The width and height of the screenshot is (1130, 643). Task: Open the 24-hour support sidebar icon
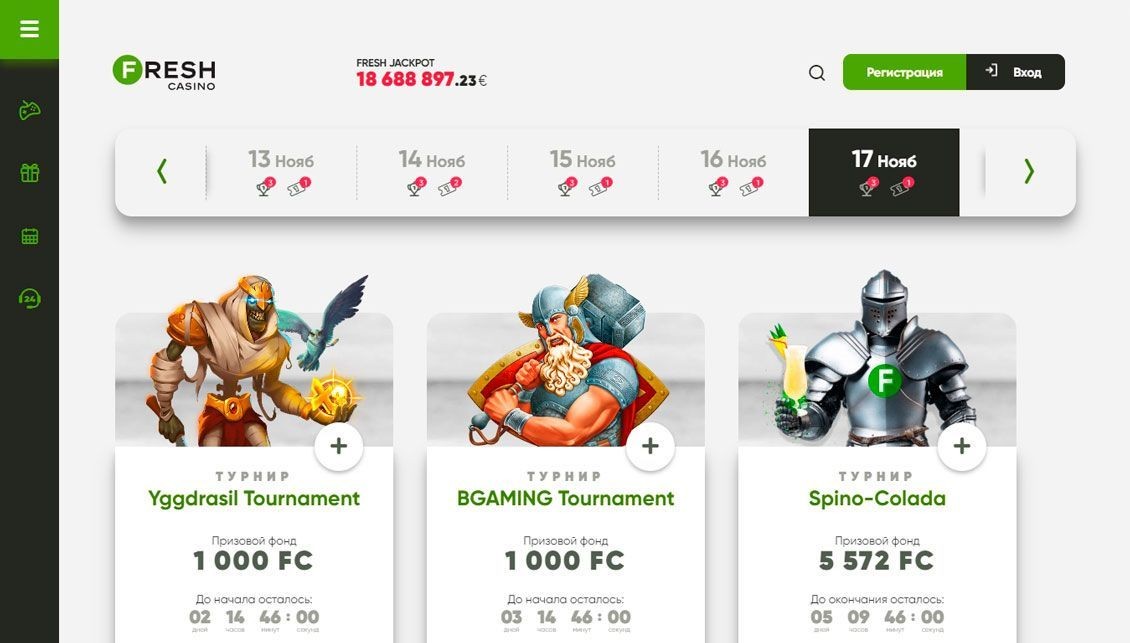click(30, 298)
